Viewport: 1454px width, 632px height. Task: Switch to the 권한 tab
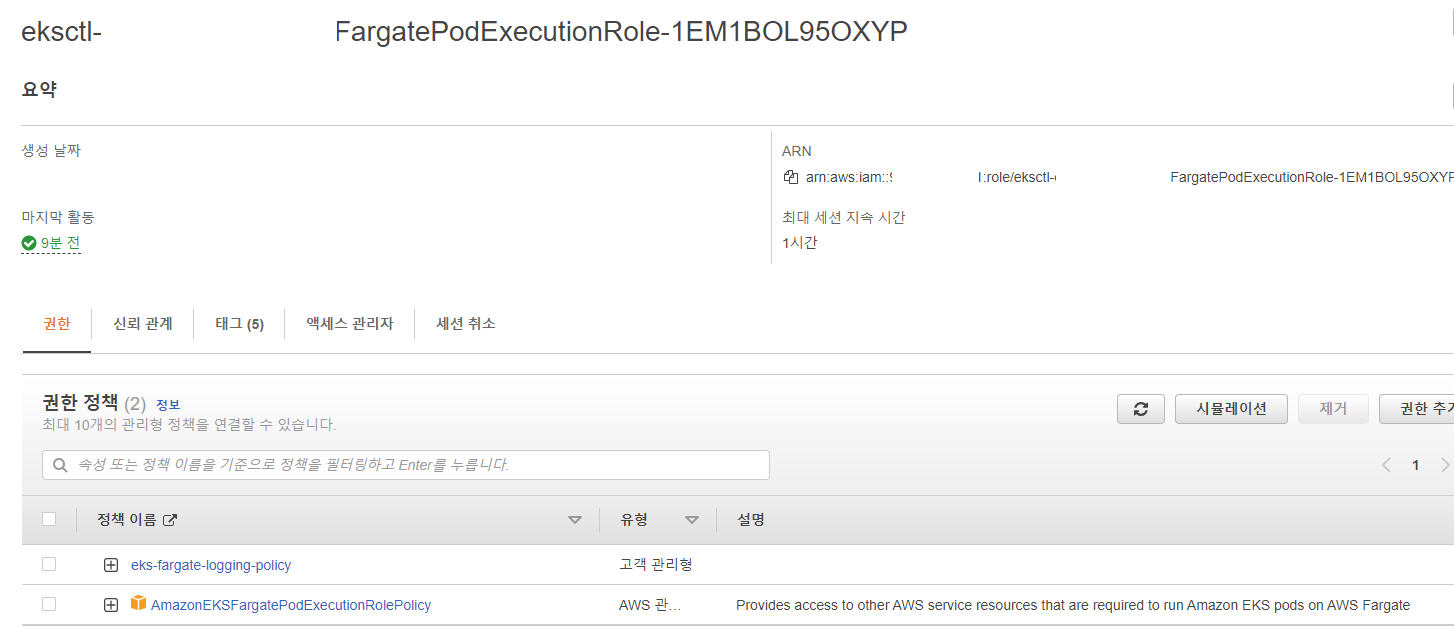[x=57, y=323]
